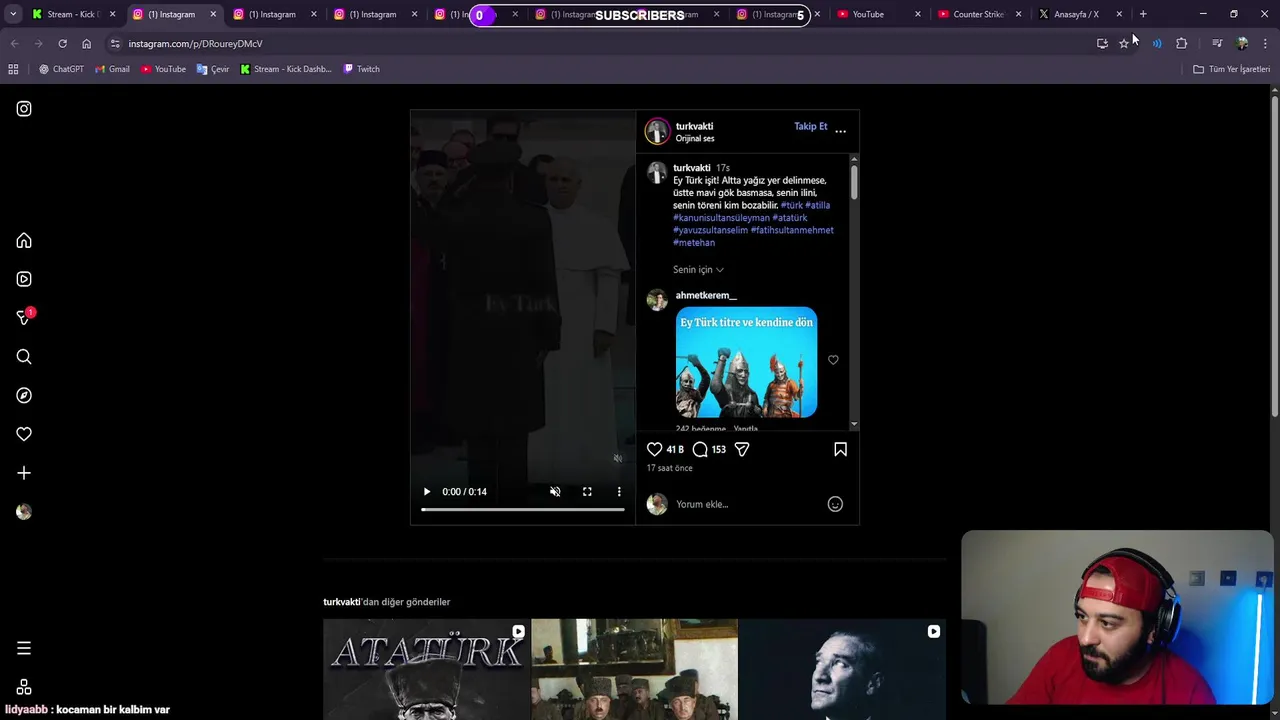
Task: Open browser extensions puzzle icon
Action: point(1181,44)
